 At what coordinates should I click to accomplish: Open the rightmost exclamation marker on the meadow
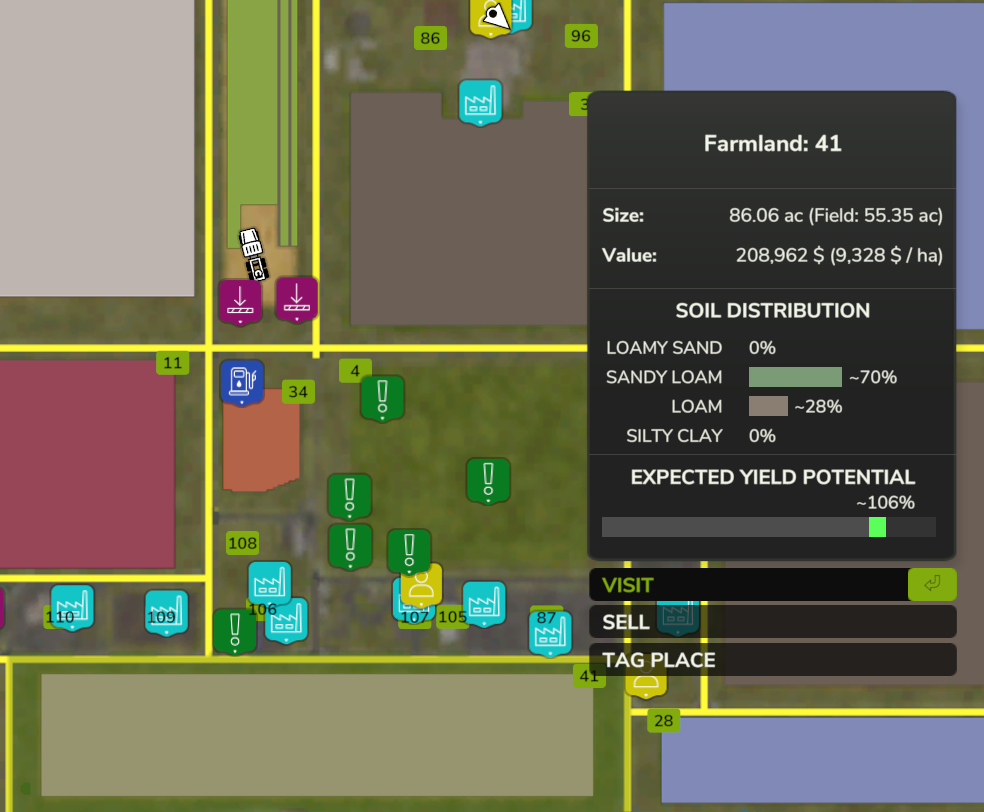point(488,481)
